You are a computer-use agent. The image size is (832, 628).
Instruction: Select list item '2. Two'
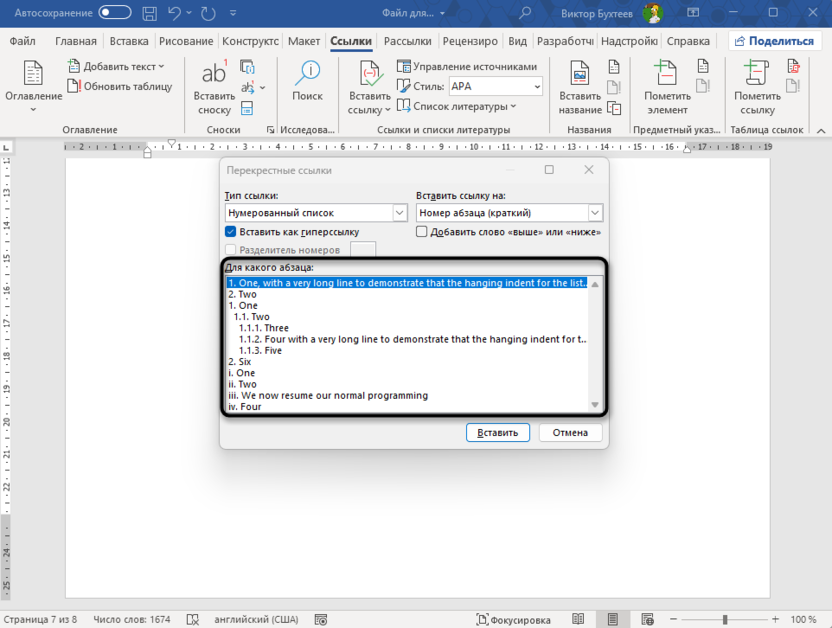coord(407,294)
